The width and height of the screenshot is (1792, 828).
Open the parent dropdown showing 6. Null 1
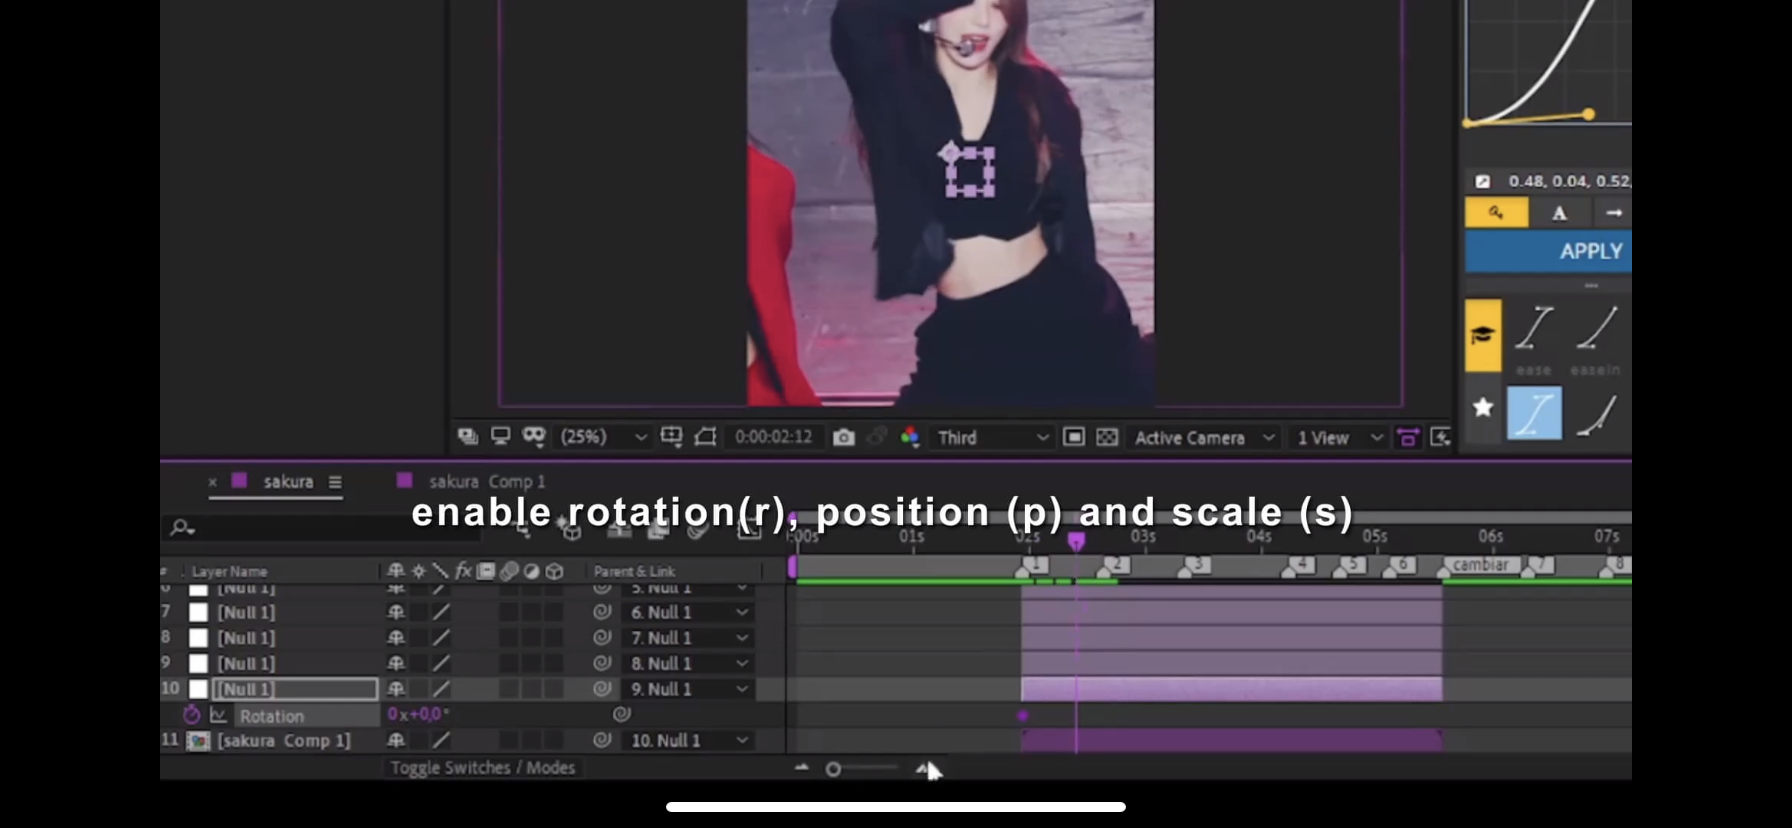(x=688, y=612)
